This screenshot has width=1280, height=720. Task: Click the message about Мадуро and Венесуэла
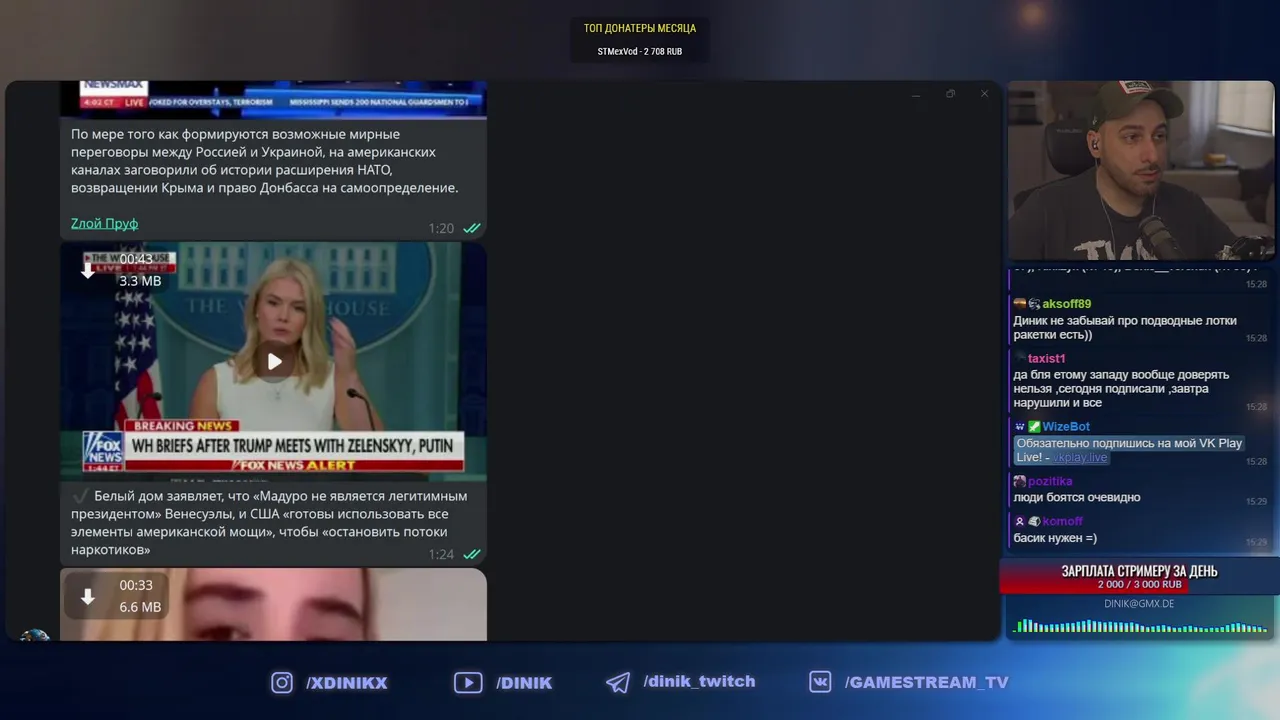(x=269, y=523)
